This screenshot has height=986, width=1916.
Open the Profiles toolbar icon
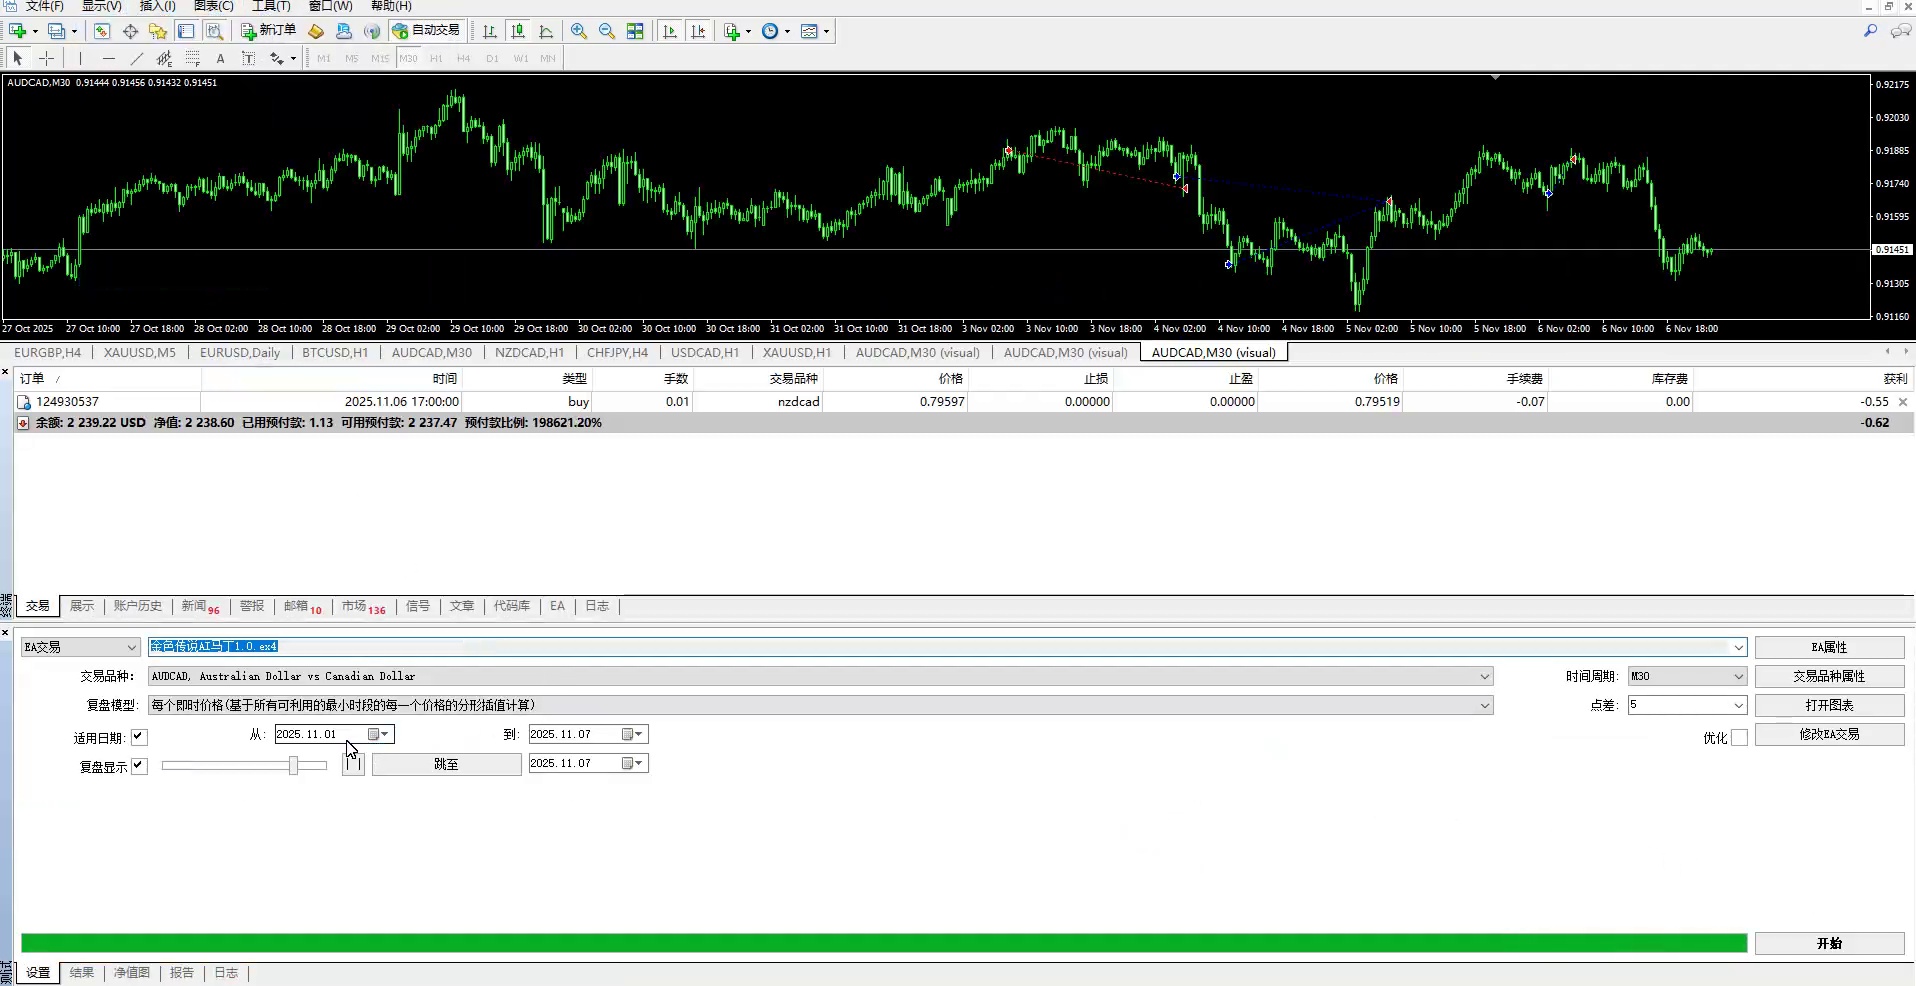(x=57, y=31)
